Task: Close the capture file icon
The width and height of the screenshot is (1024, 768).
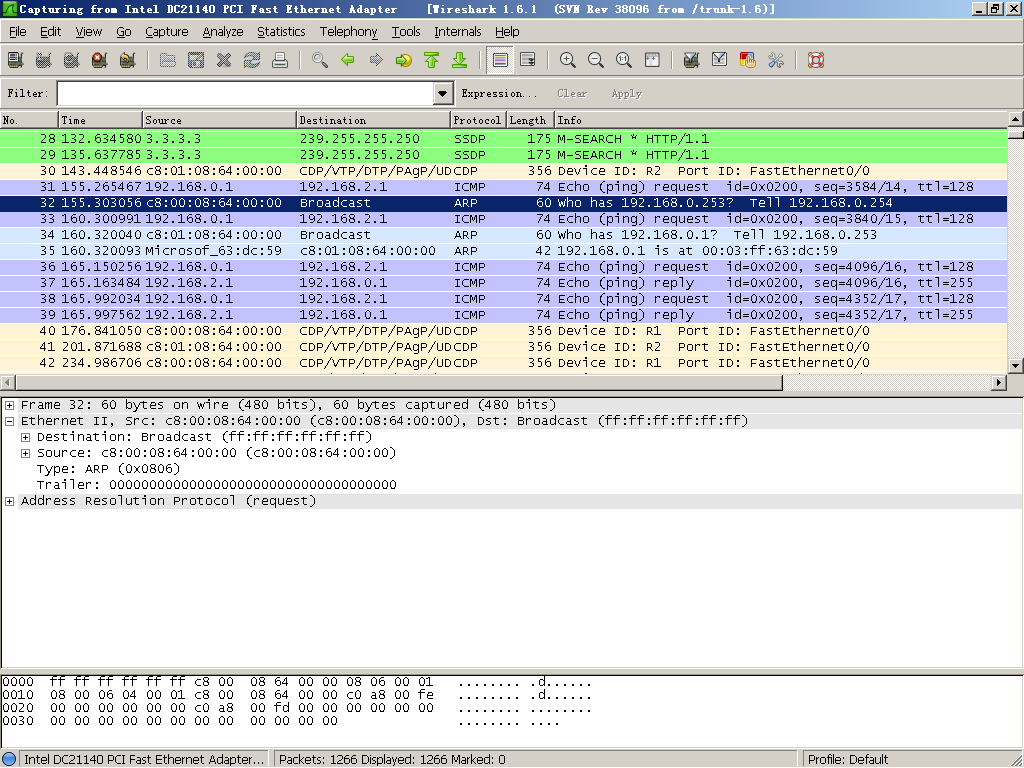Action: point(224,60)
